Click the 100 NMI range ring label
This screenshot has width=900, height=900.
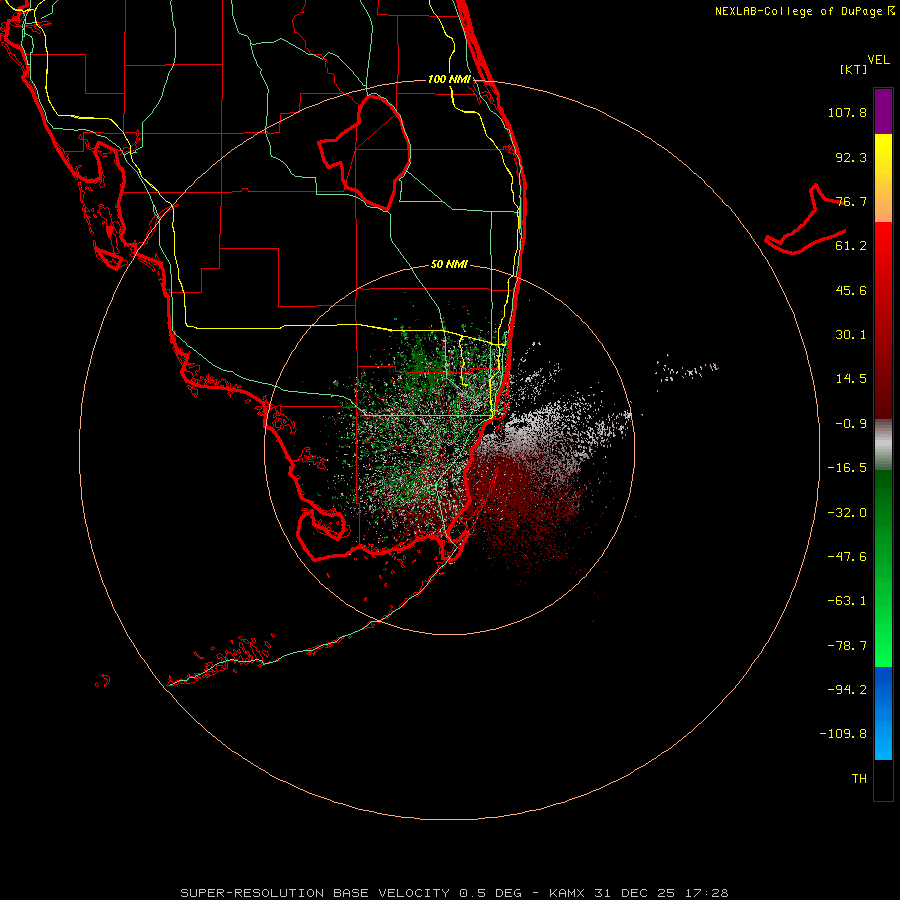pyautogui.click(x=449, y=79)
